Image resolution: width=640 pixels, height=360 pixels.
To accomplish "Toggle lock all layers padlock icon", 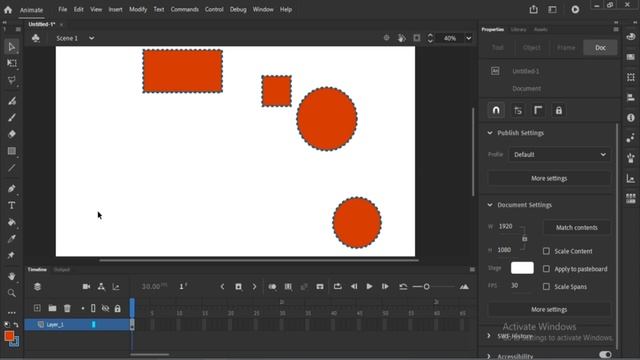I will click(118, 309).
